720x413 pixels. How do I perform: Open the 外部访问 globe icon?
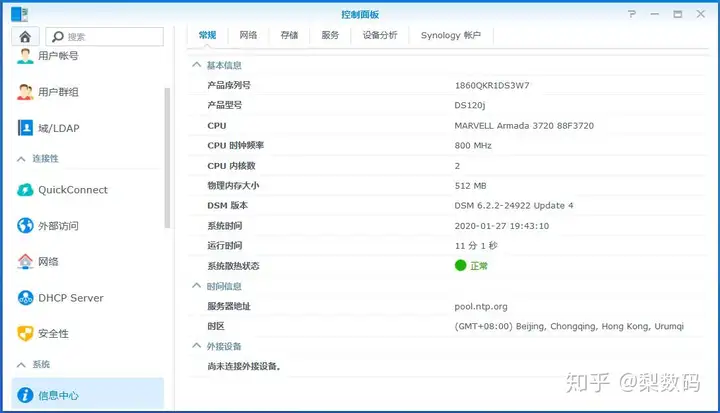coord(25,226)
